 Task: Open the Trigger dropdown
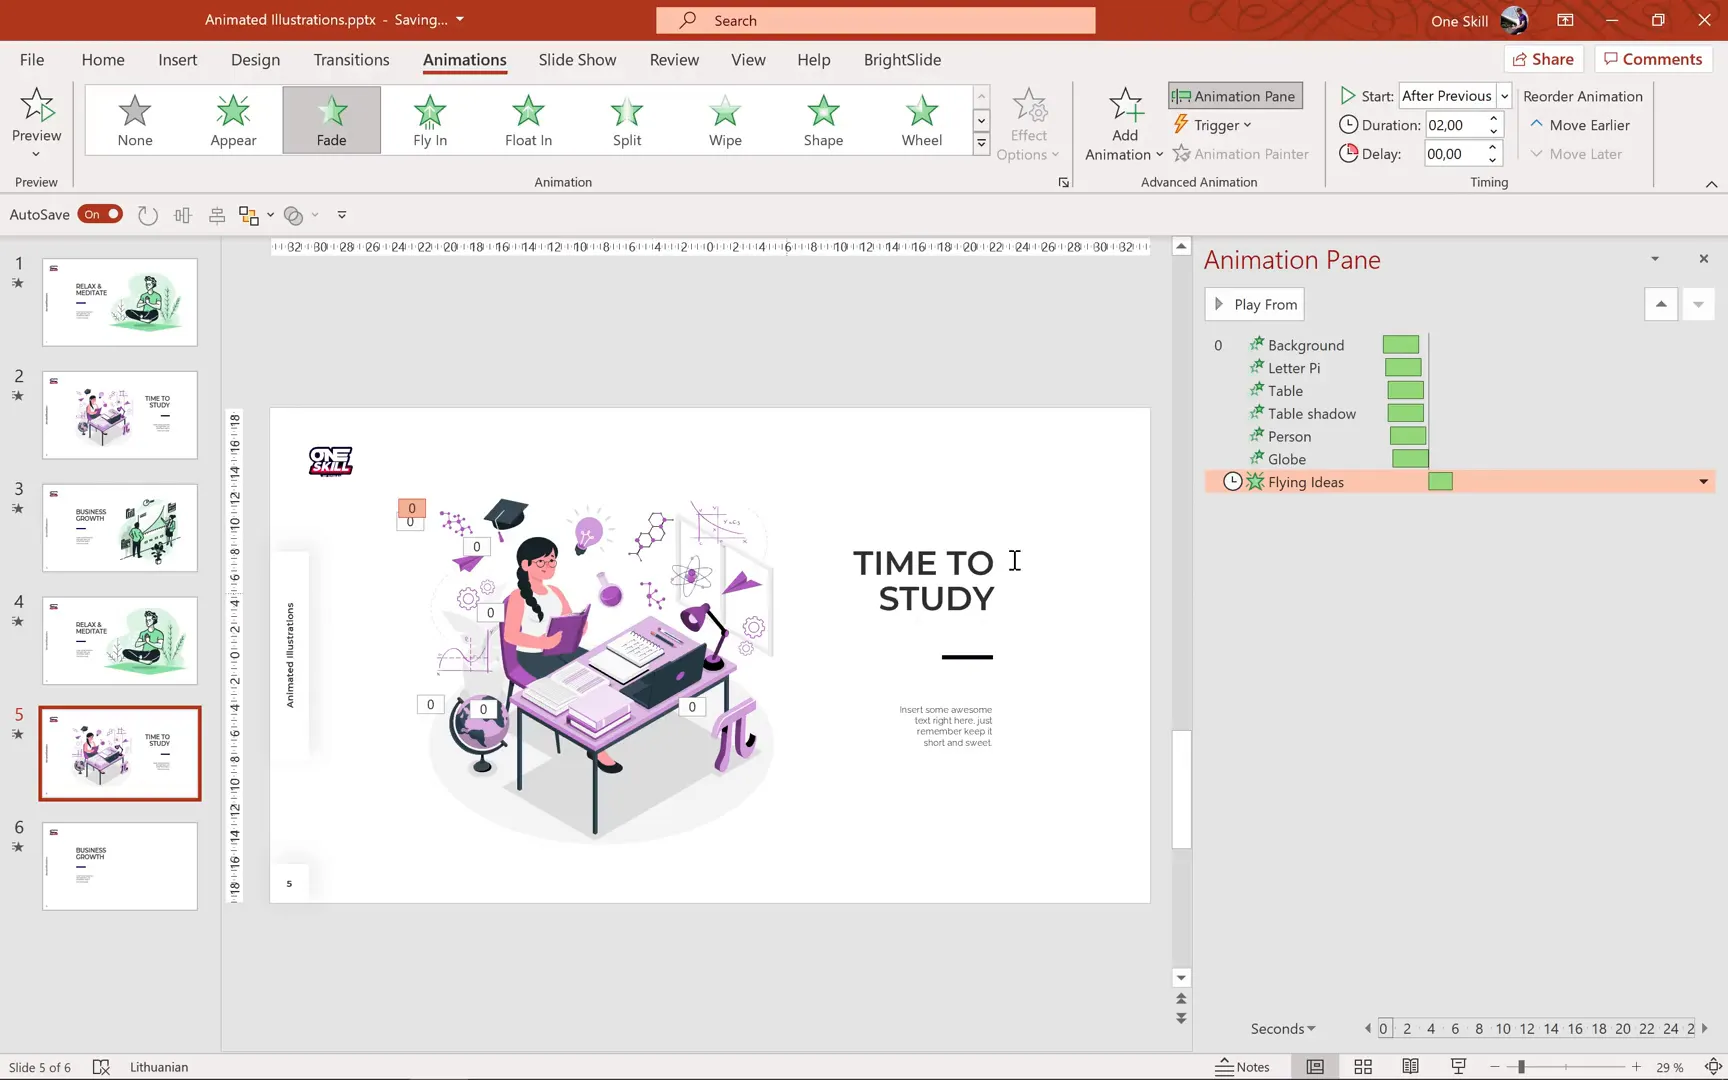(1213, 125)
